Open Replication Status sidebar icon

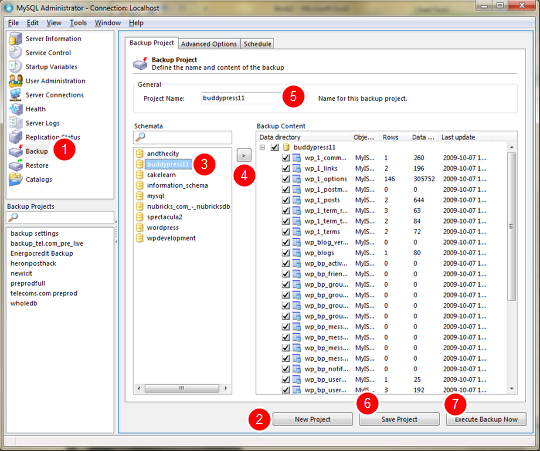coord(15,137)
